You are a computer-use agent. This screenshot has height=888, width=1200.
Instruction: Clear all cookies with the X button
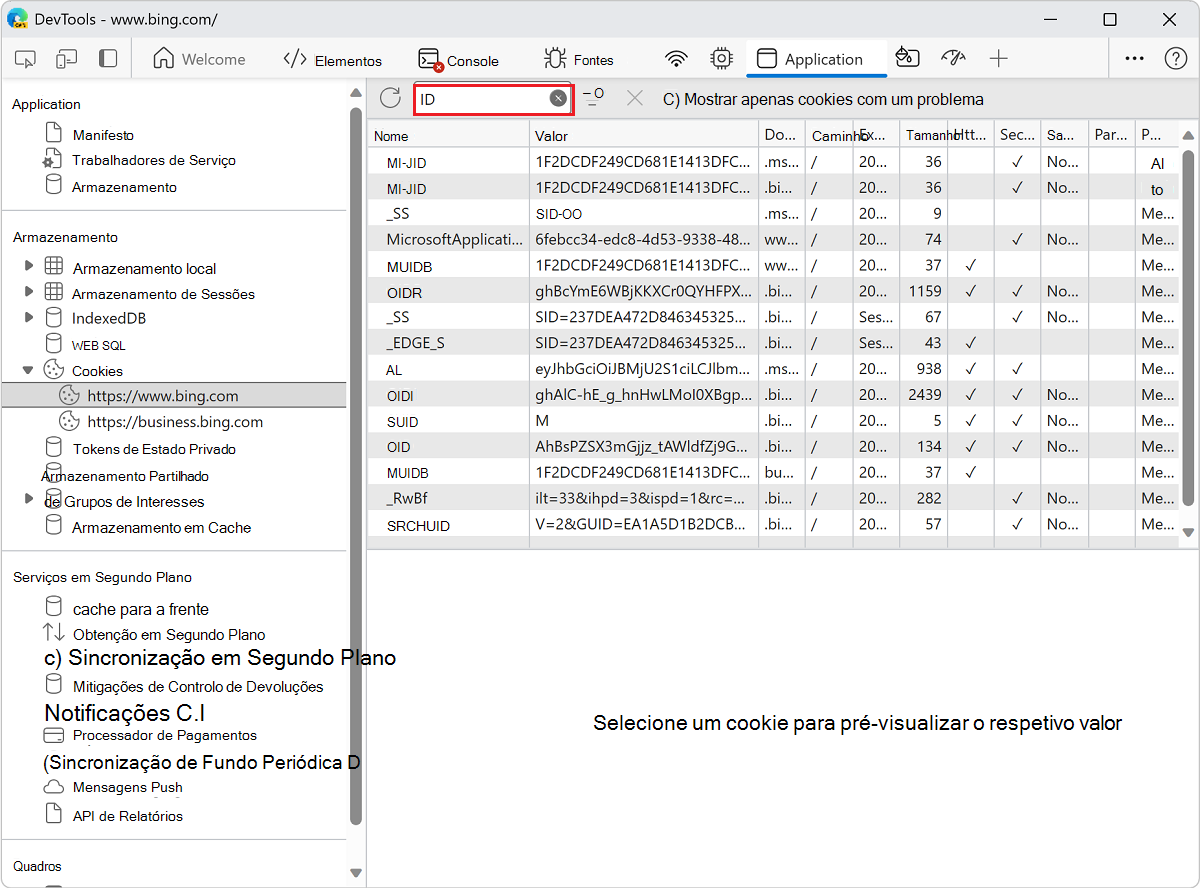click(635, 97)
